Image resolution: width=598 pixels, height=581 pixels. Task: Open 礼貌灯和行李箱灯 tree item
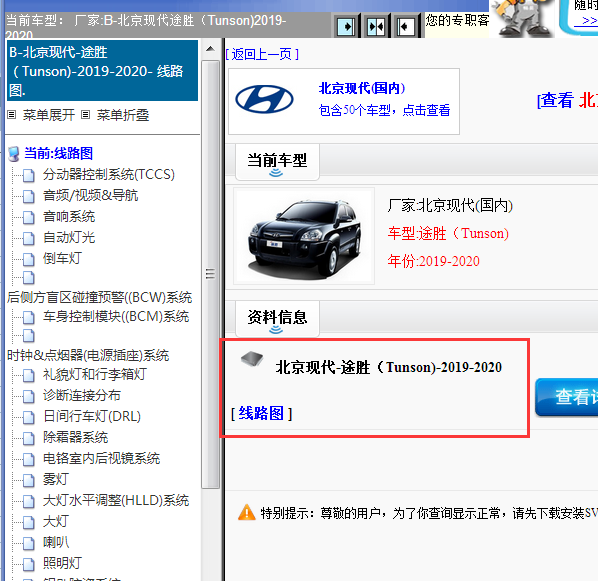[95, 374]
